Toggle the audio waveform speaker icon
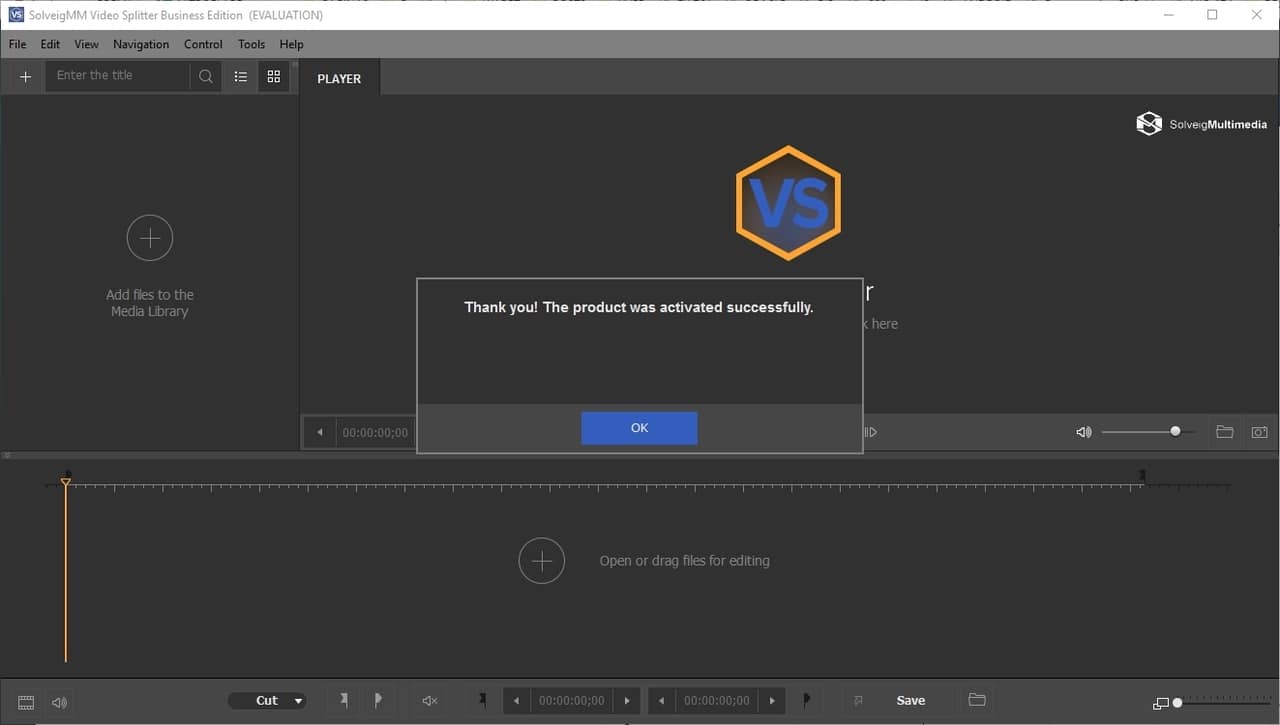The image size is (1280, 725). [59, 702]
